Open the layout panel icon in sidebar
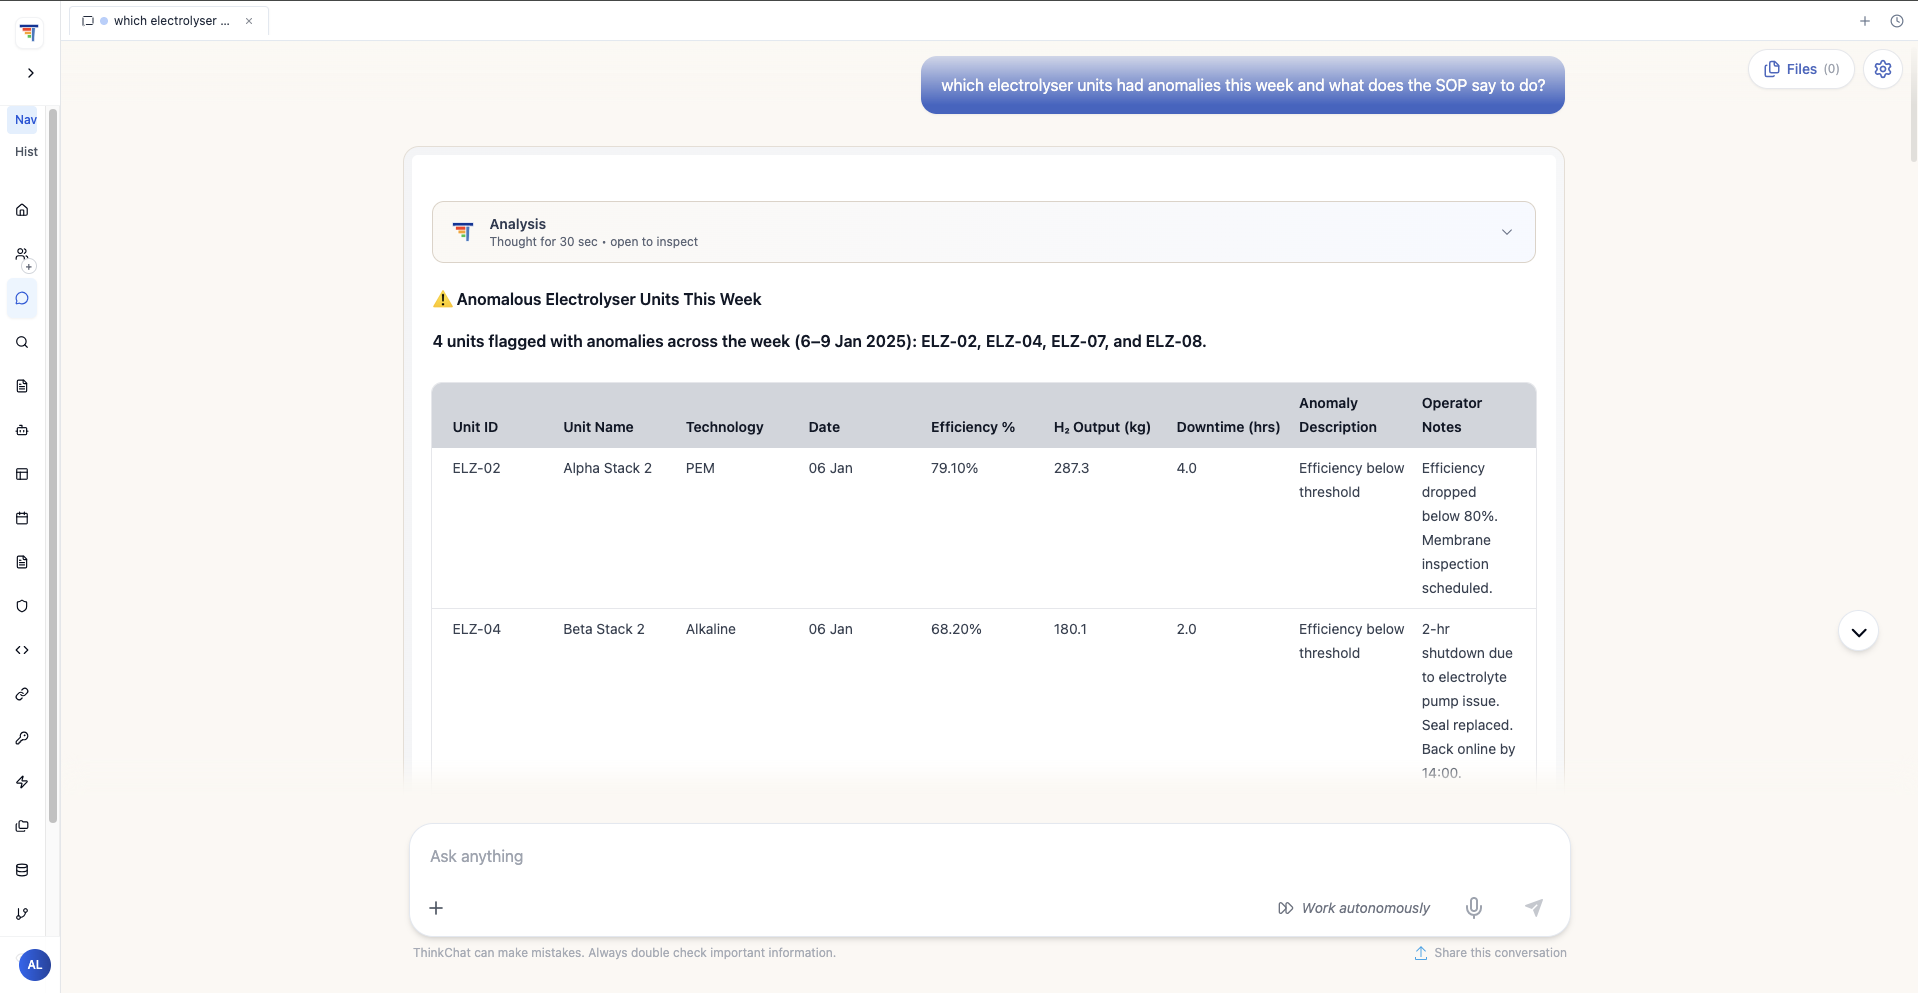Image resolution: width=1918 pixels, height=993 pixels. [22, 474]
